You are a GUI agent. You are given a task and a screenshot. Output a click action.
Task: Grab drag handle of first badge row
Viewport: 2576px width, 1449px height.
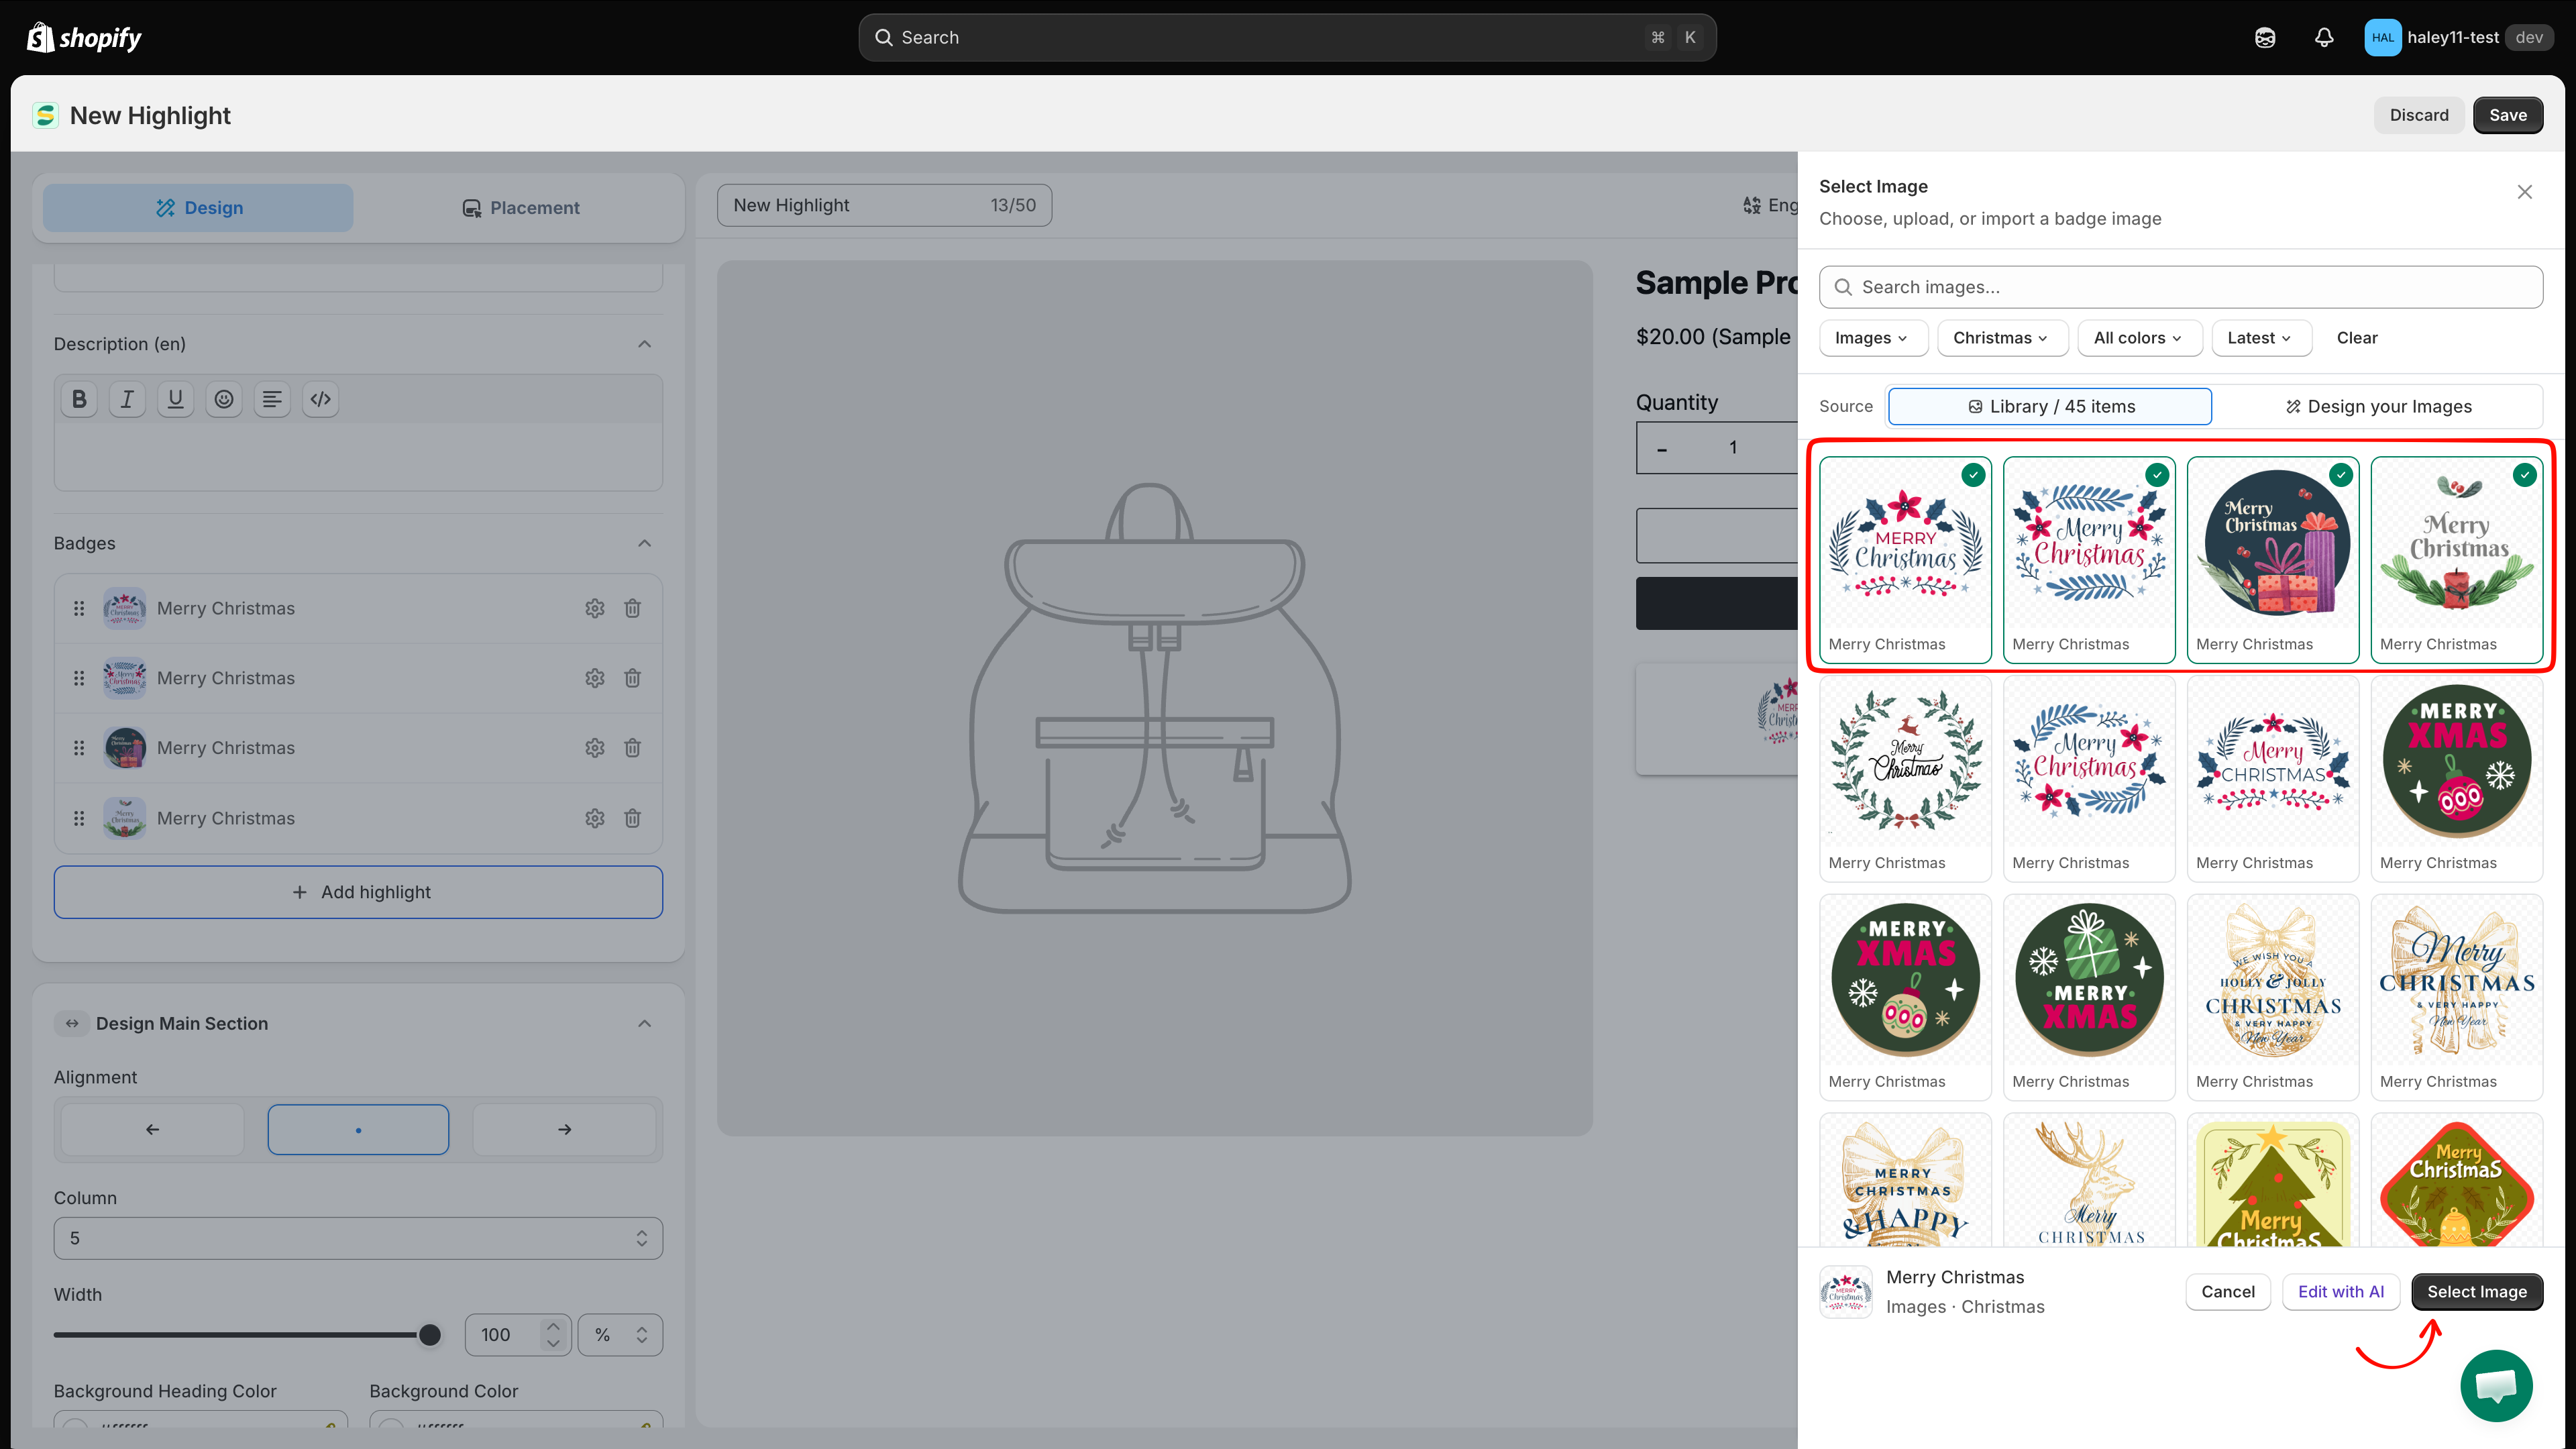pos(79,608)
